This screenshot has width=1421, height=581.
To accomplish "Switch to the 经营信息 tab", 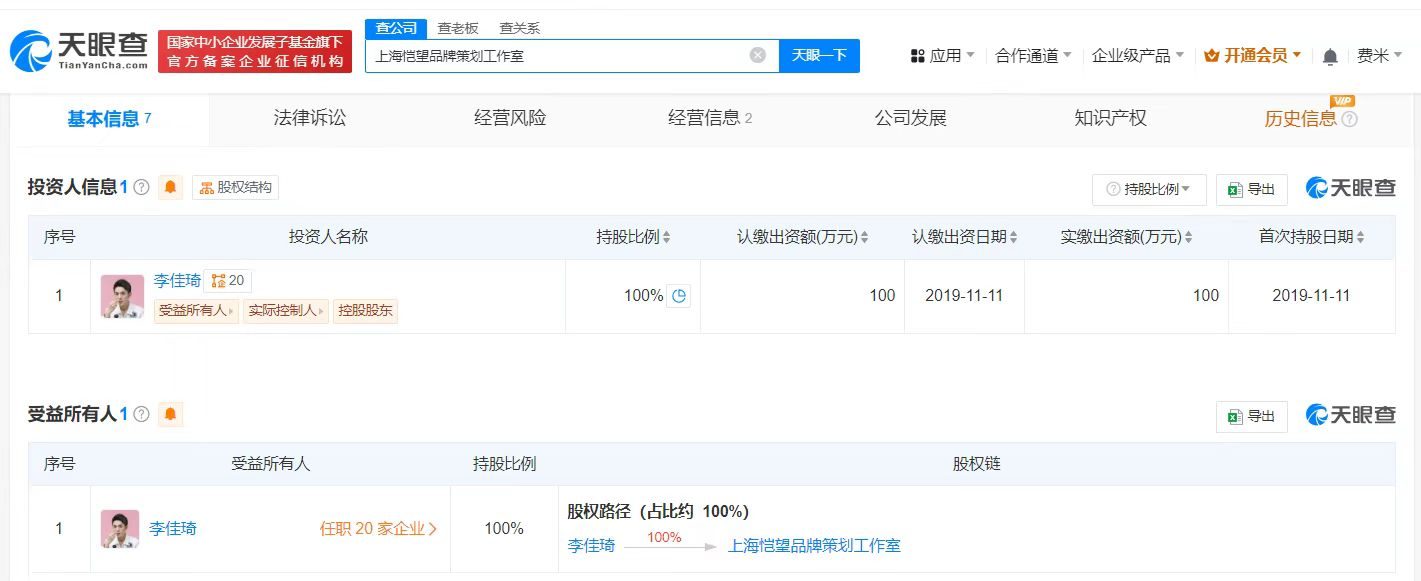I will click(703, 117).
